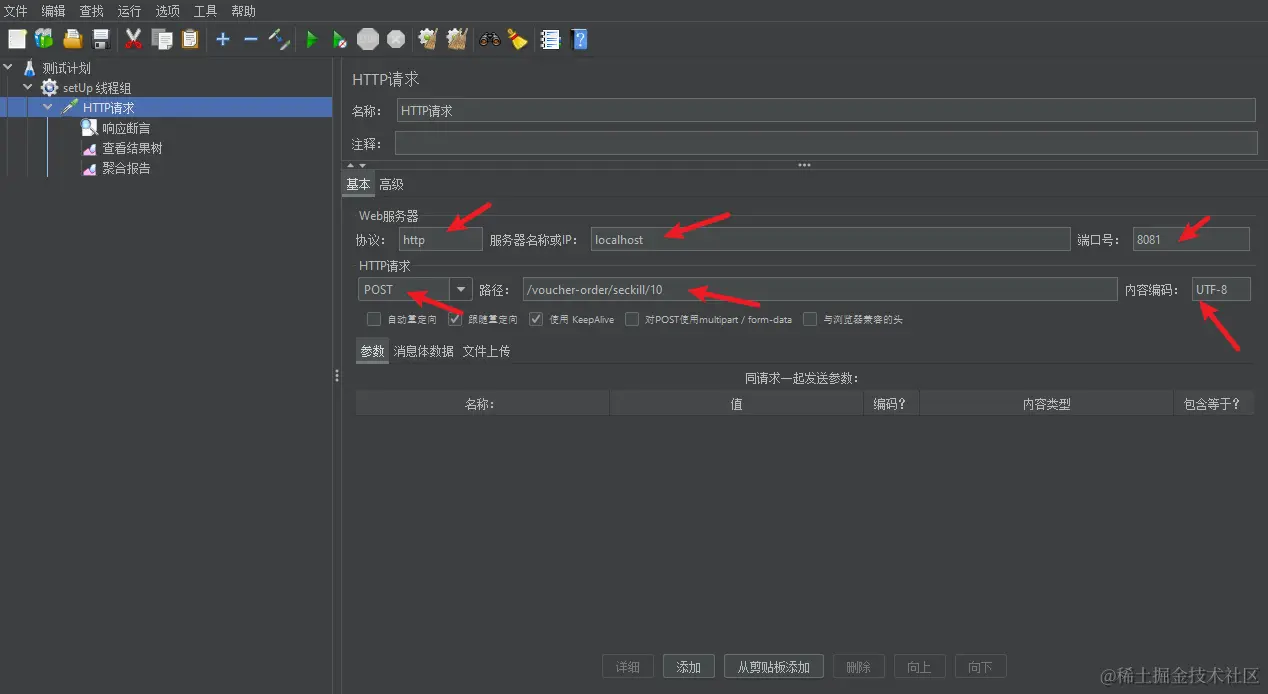The width and height of the screenshot is (1268, 694).
Task: Open Help with question mark icon
Action: click(579, 39)
